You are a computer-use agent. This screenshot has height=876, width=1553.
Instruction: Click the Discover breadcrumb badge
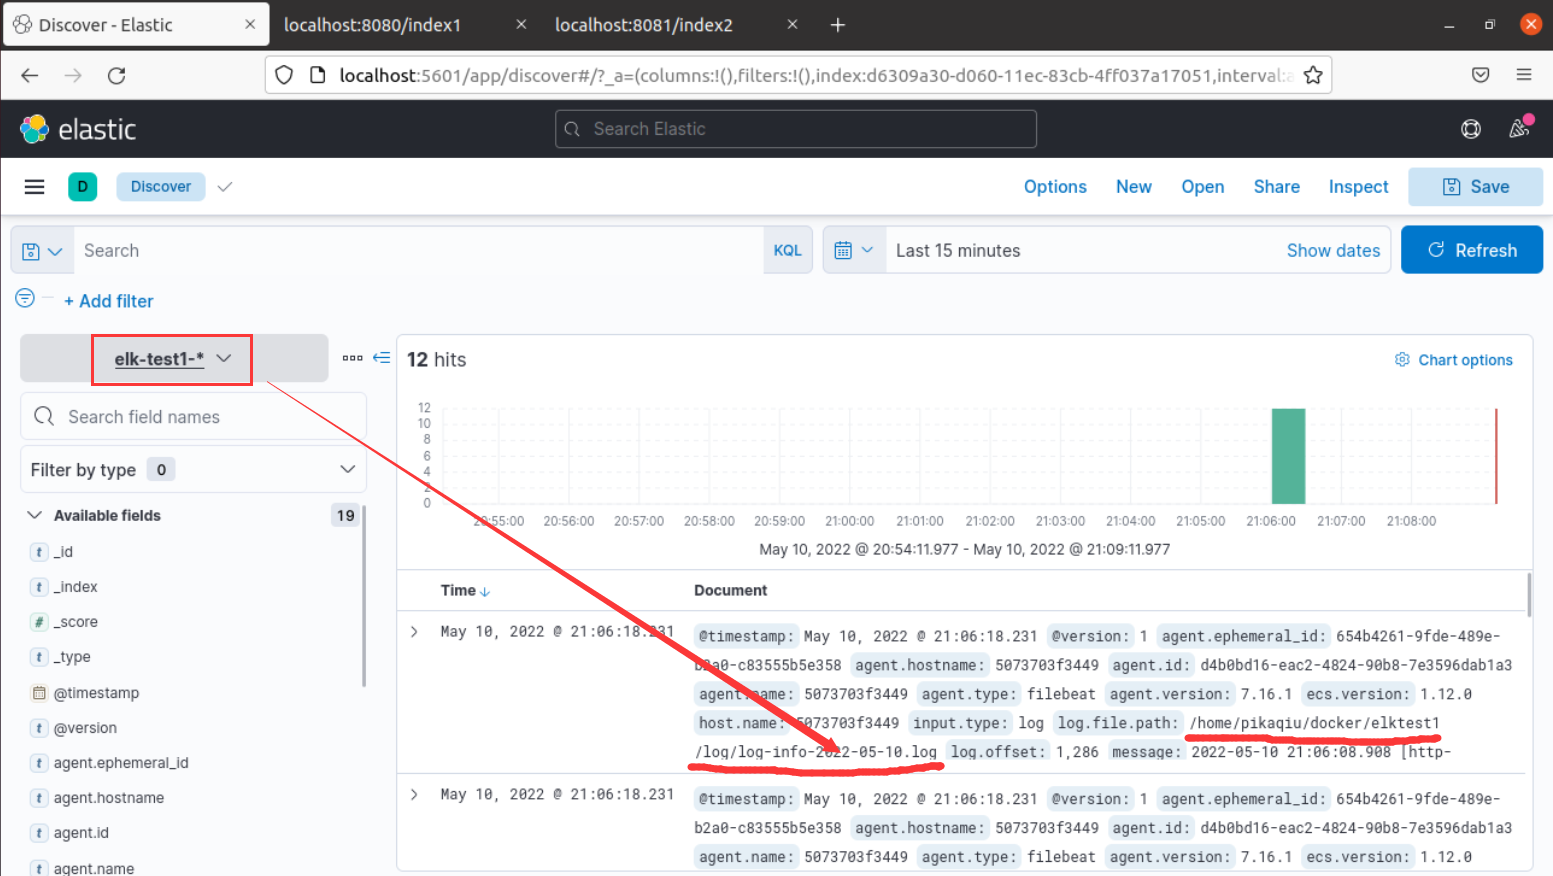tap(161, 187)
